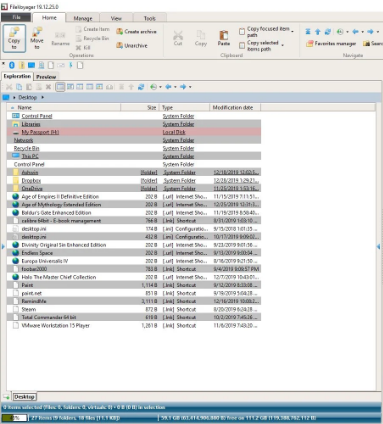Click the lightning bolt quick-access icon
Viewport: 383px width, 424px height.
point(71,65)
